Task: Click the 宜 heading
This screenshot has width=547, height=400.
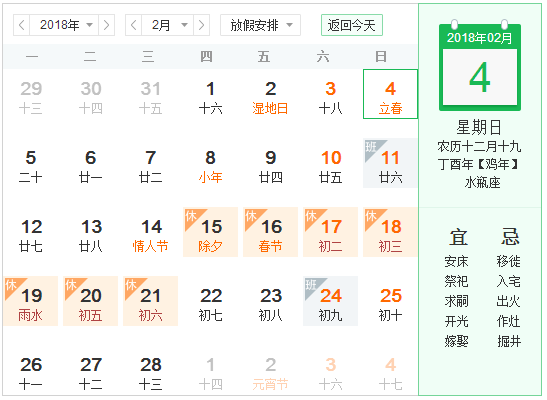Action: (x=458, y=237)
